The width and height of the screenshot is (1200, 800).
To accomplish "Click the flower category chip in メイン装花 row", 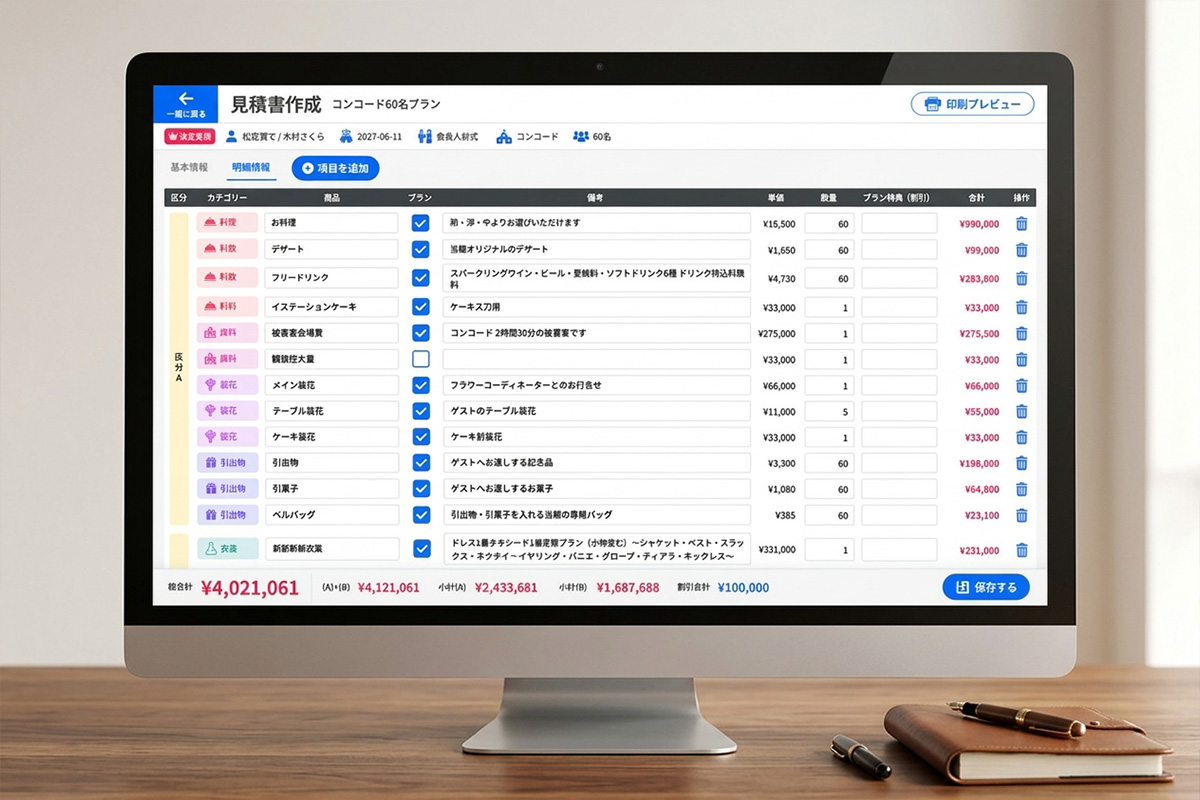I will [227, 385].
